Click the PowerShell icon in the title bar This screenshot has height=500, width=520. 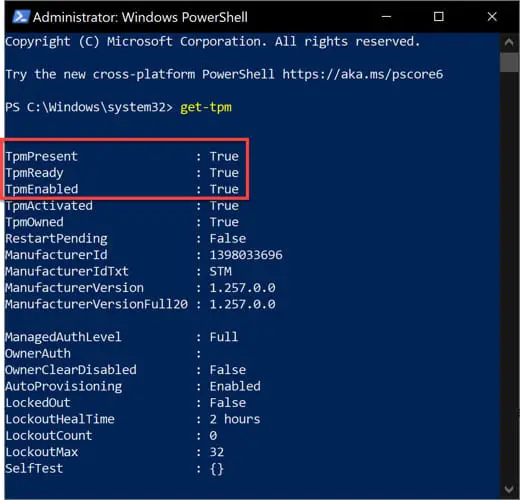20,17
